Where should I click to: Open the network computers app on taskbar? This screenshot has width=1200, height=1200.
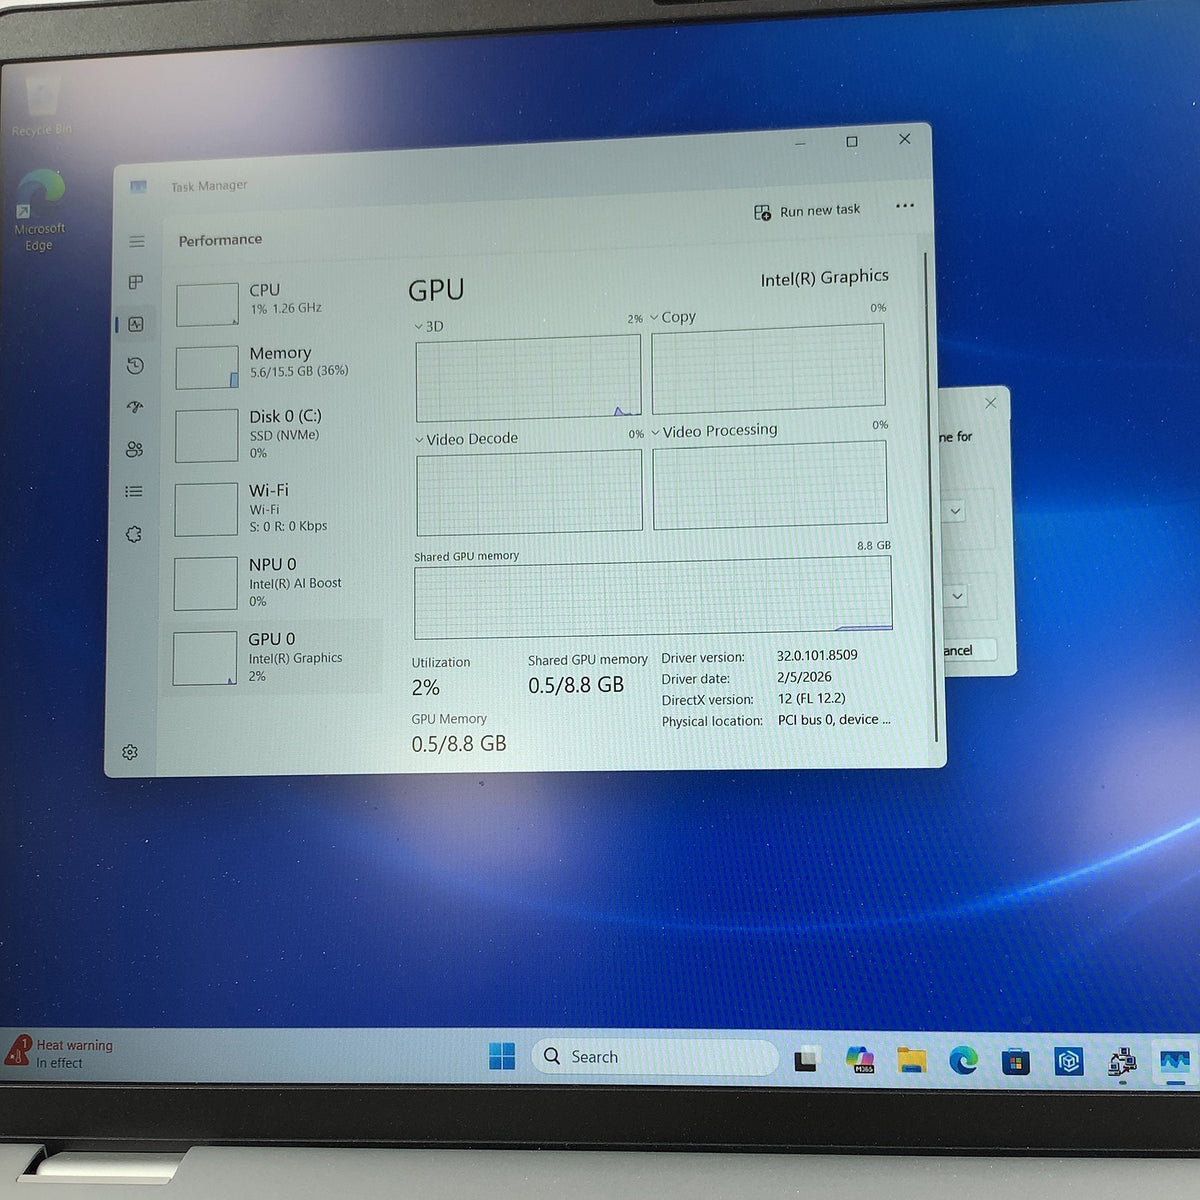tap(1122, 1063)
